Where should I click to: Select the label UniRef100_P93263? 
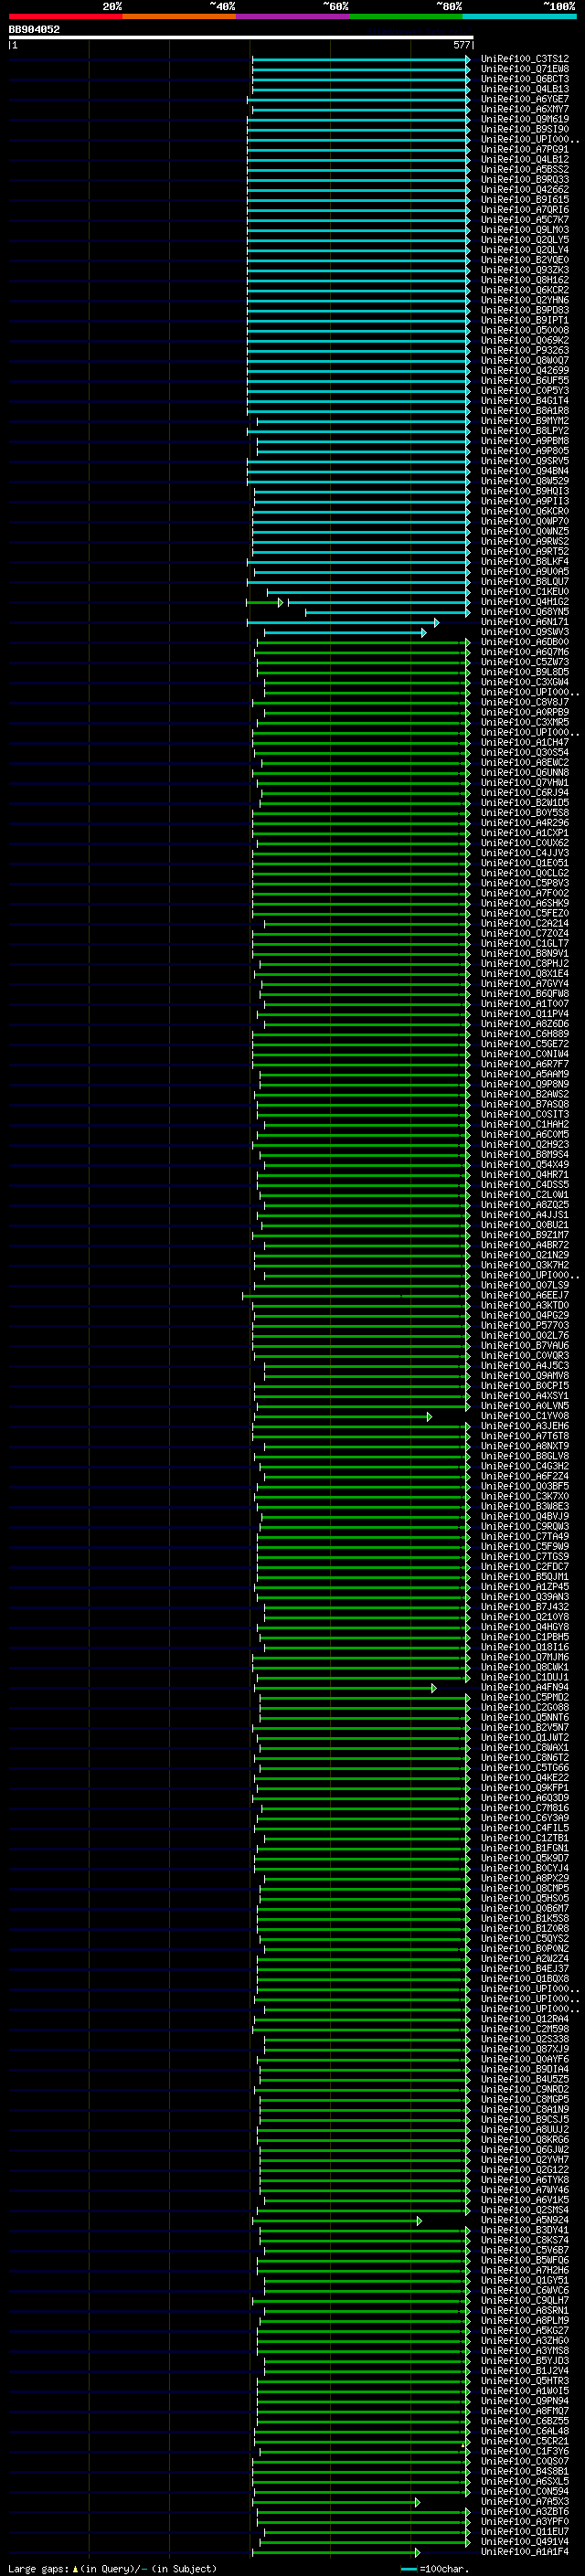pyautogui.click(x=524, y=350)
